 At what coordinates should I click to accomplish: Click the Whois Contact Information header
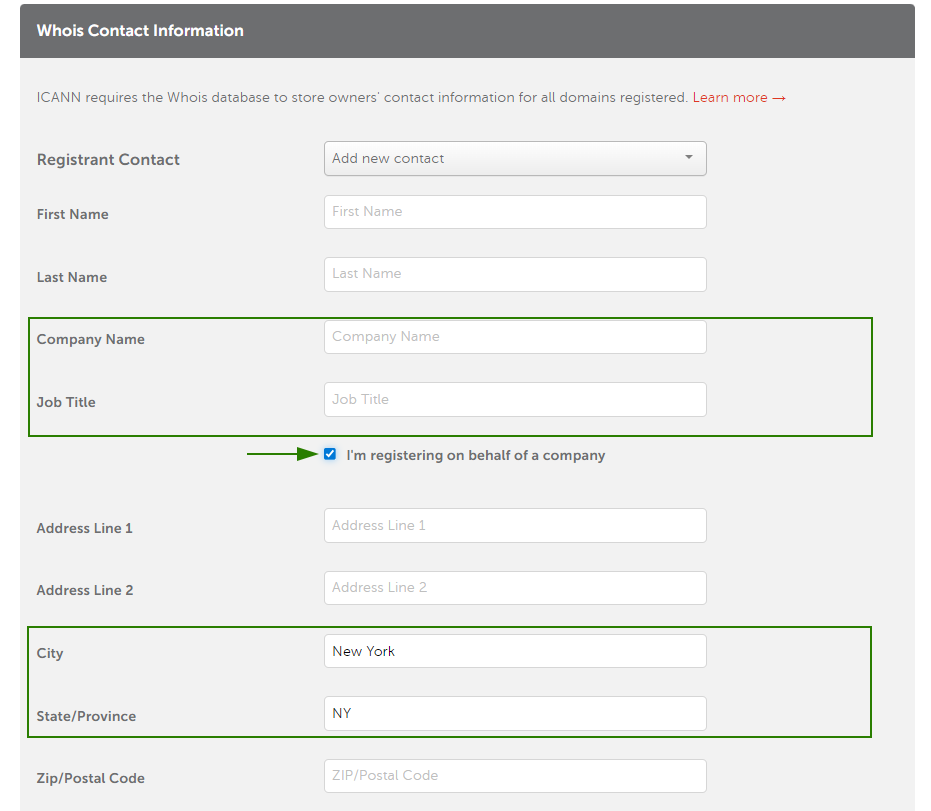click(x=140, y=31)
